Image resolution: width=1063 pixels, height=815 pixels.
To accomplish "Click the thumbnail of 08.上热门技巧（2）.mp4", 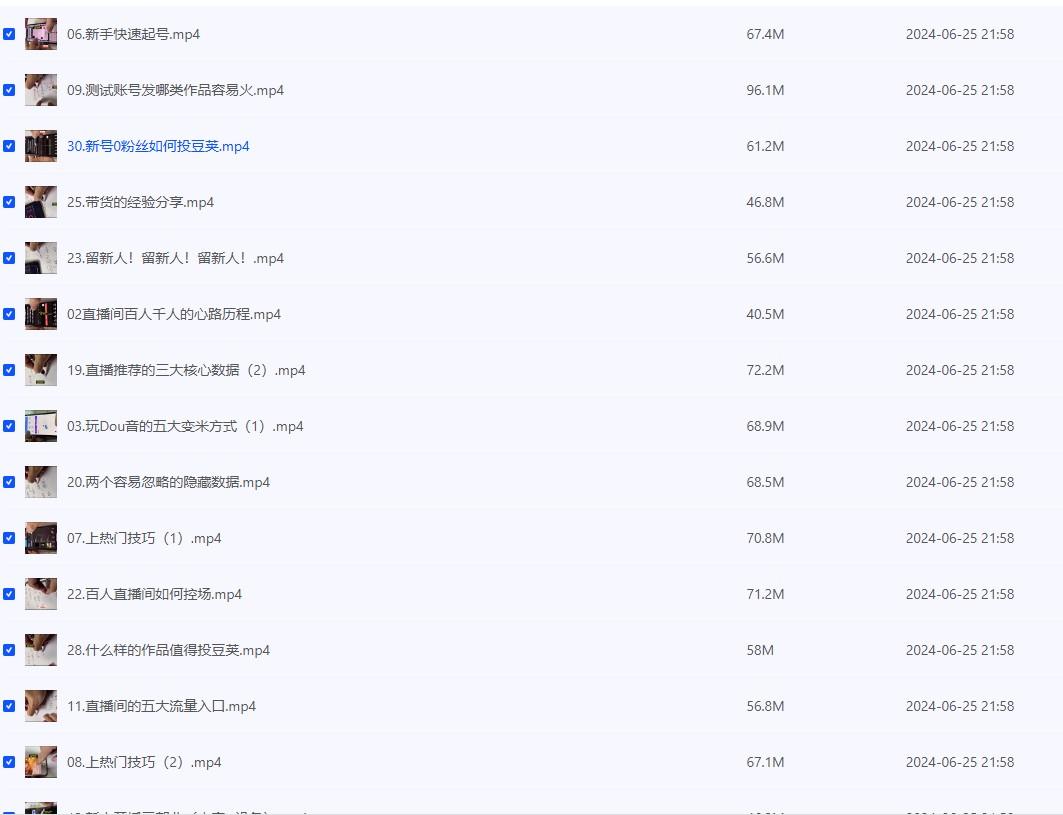I will click(41, 762).
